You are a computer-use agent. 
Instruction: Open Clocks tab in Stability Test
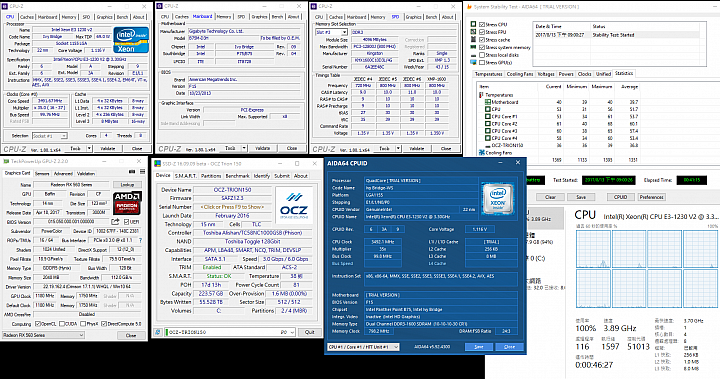[x=584, y=74]
